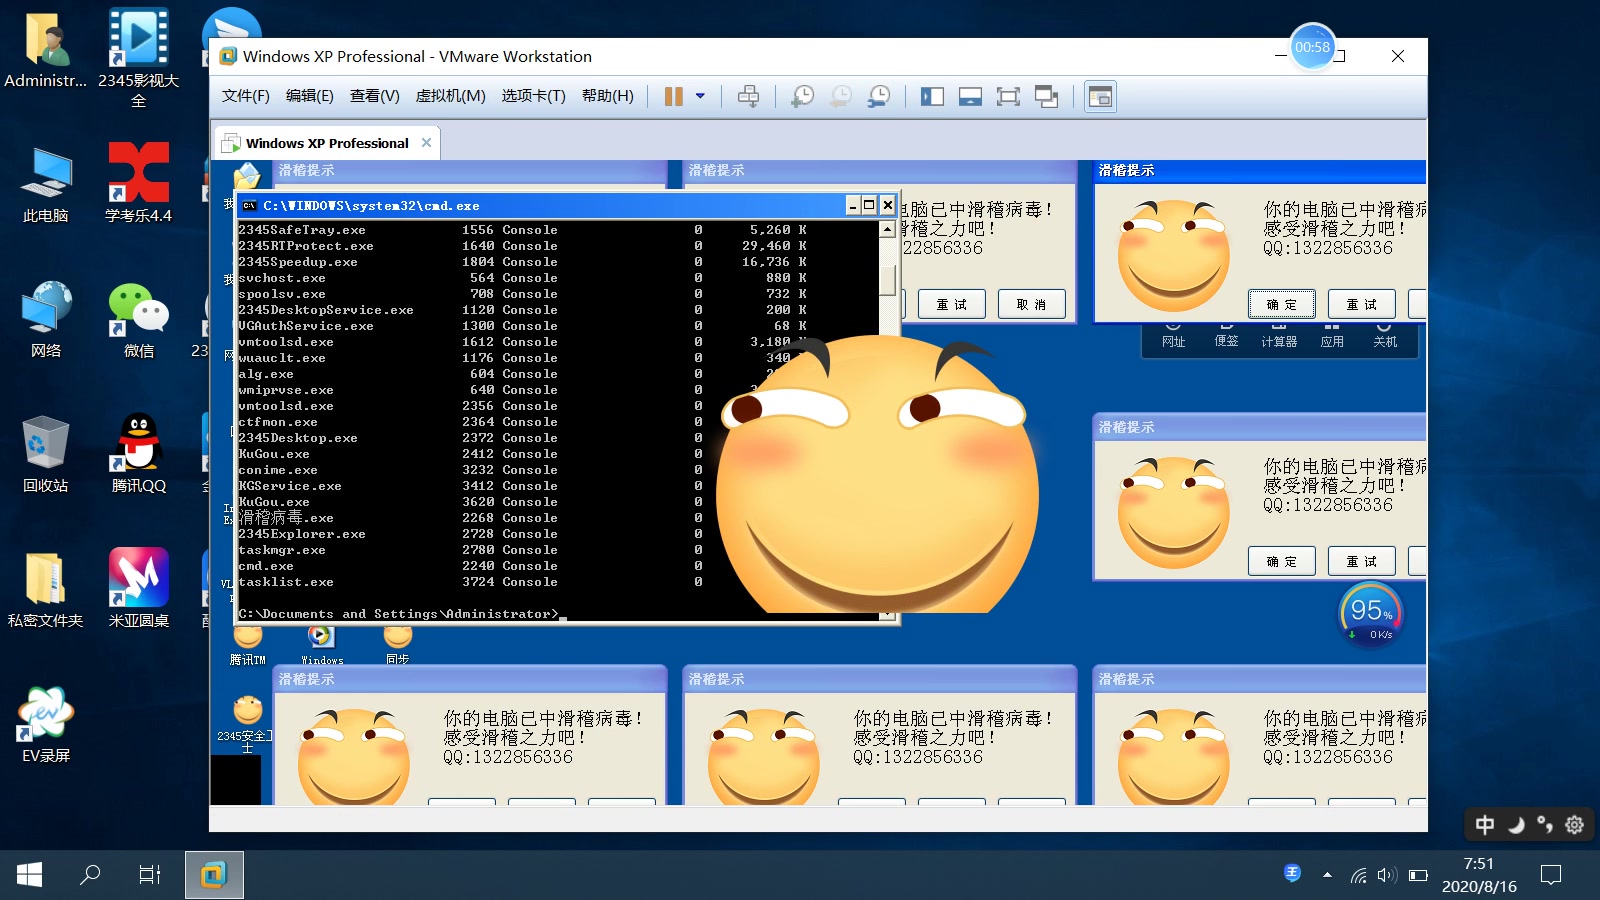Enter VMware full screen mode

[1008, 96]
